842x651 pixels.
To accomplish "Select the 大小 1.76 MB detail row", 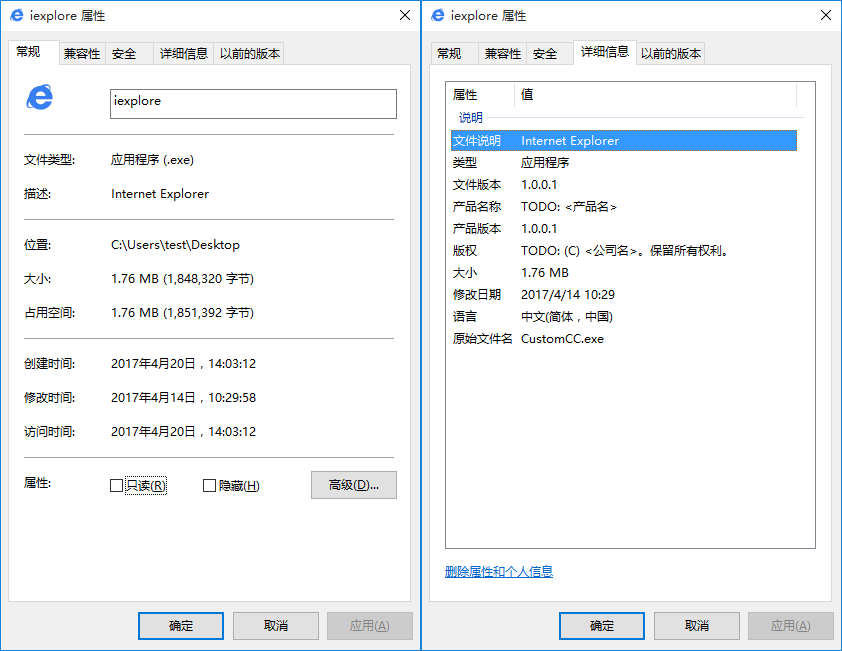I will tap(623, 273).
